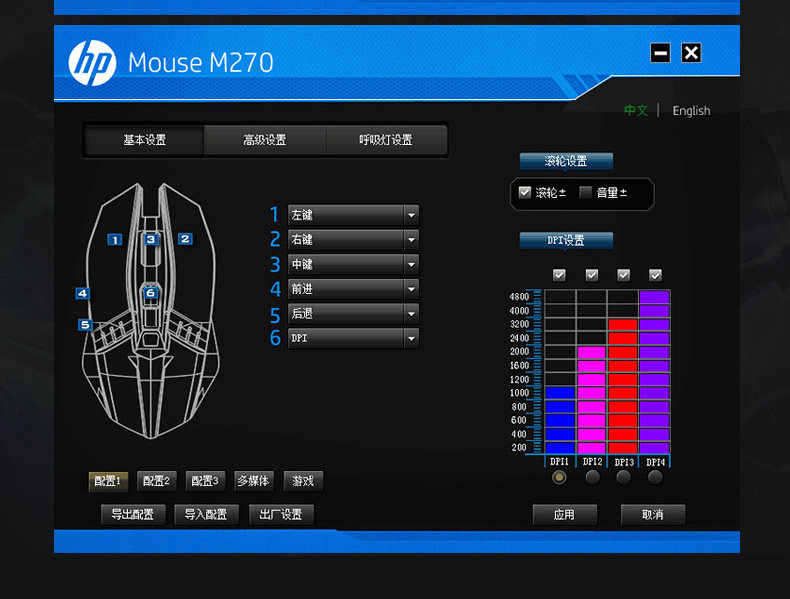
Task: Switch to 呼吸灯设置 tab
Action: [x=386, y=140]
